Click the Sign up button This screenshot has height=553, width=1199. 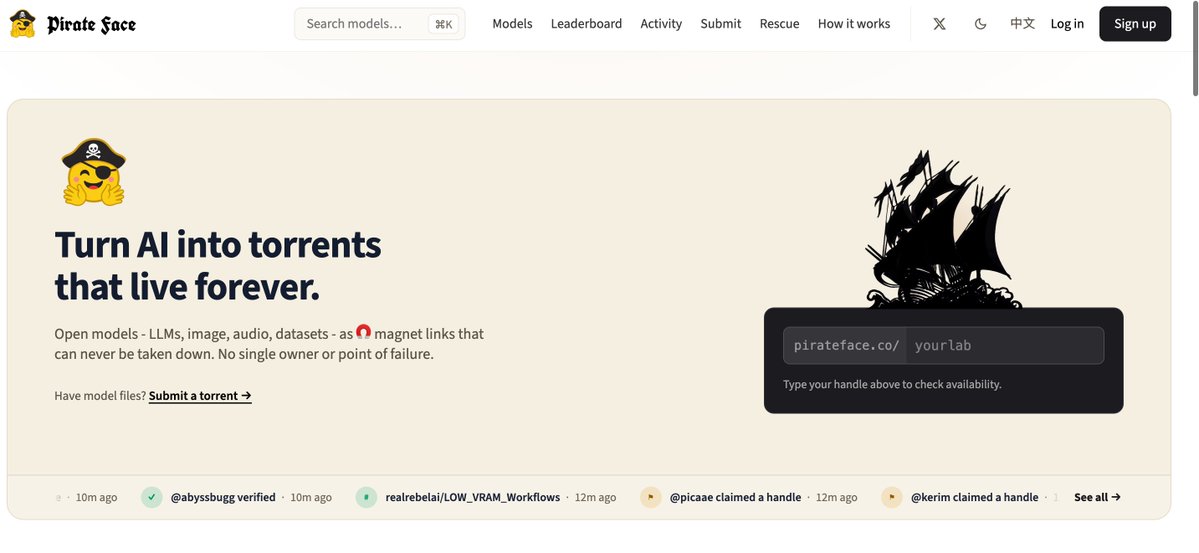1135,24
